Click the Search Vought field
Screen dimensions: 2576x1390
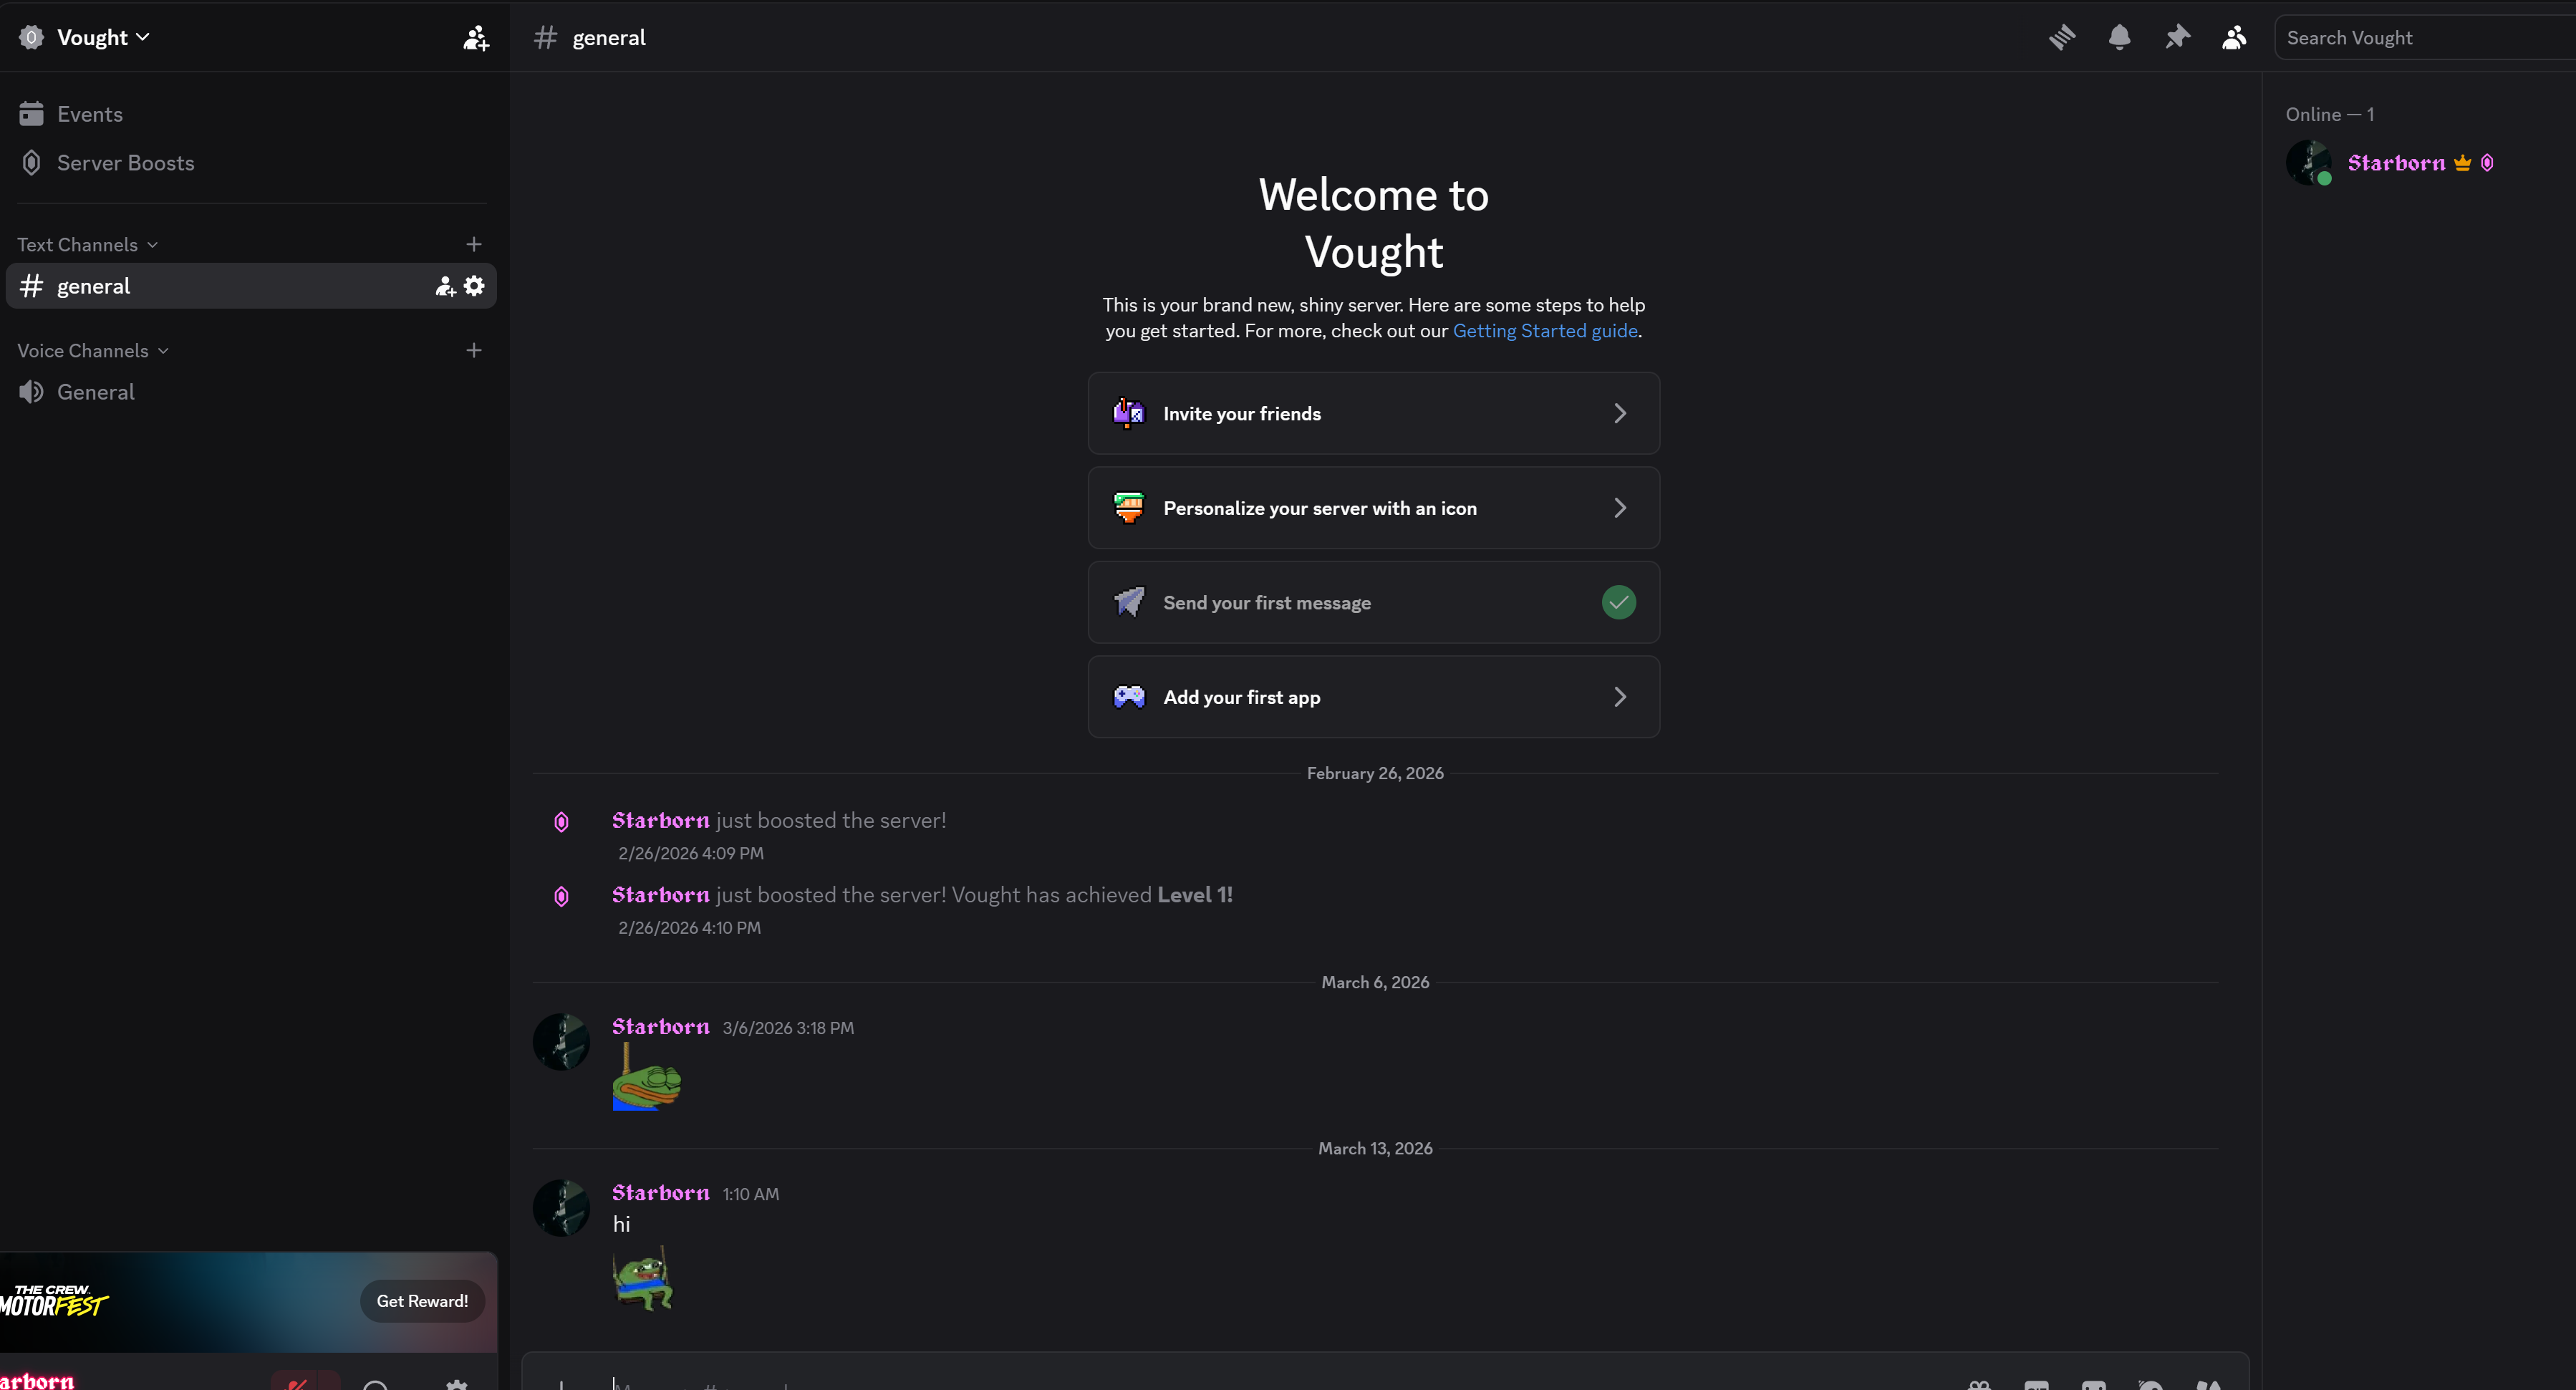point(2420,38)
